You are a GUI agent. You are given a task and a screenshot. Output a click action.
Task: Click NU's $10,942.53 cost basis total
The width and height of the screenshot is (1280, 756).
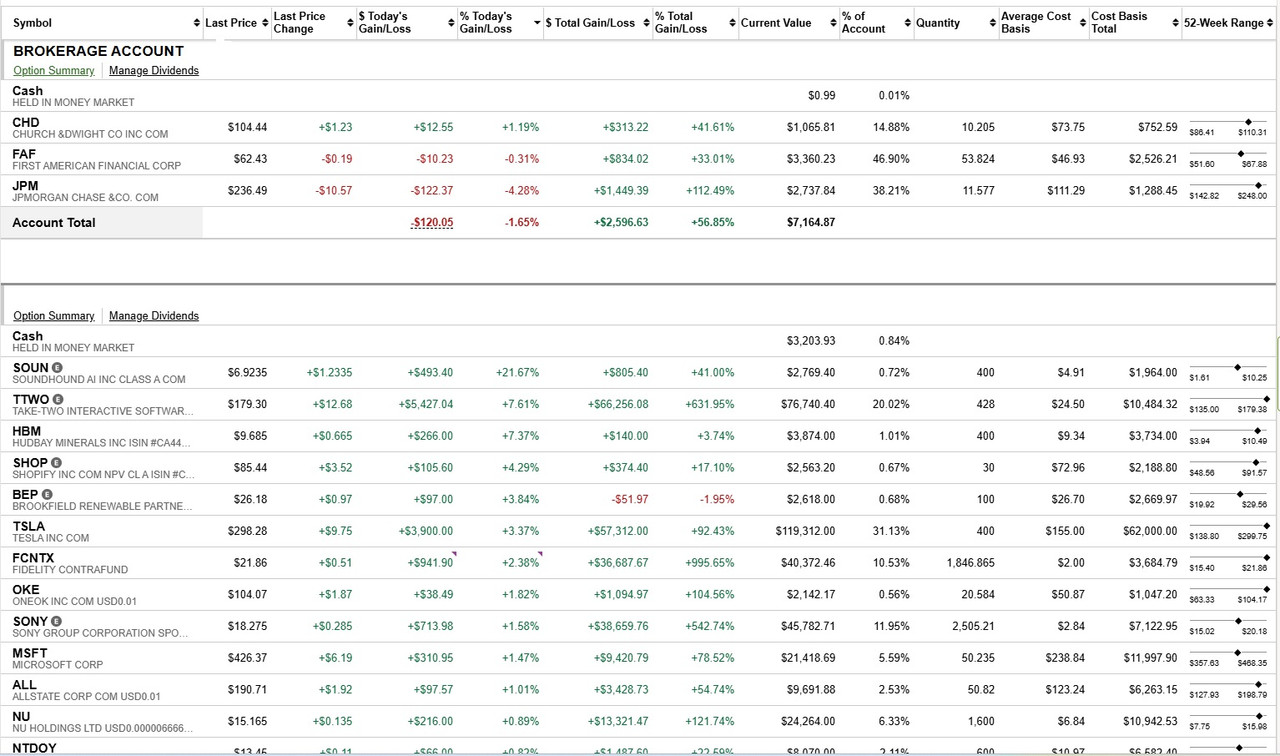[x=1150, y=721]
